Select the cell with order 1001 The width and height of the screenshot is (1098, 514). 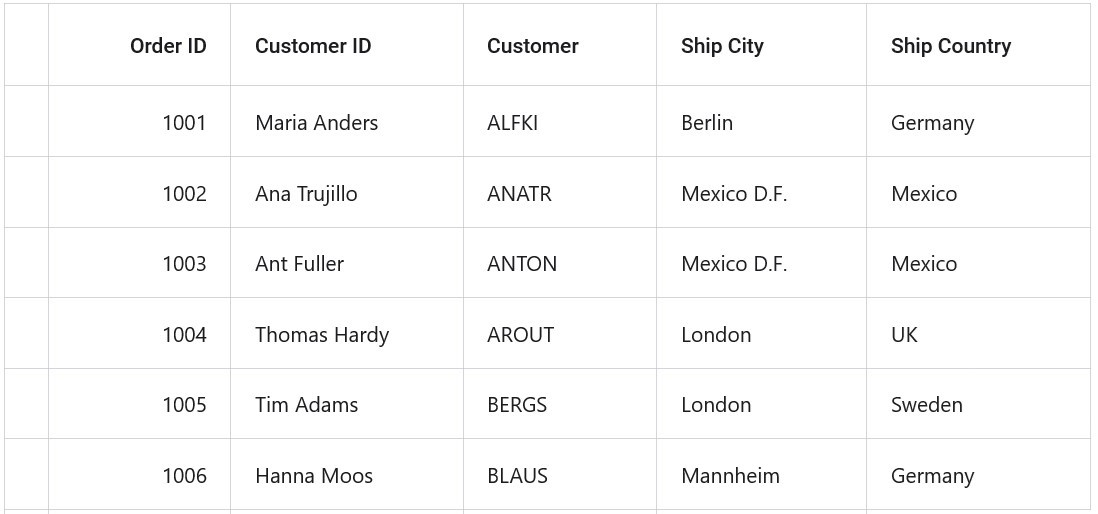pyautogui.click(x=184, y=123)
